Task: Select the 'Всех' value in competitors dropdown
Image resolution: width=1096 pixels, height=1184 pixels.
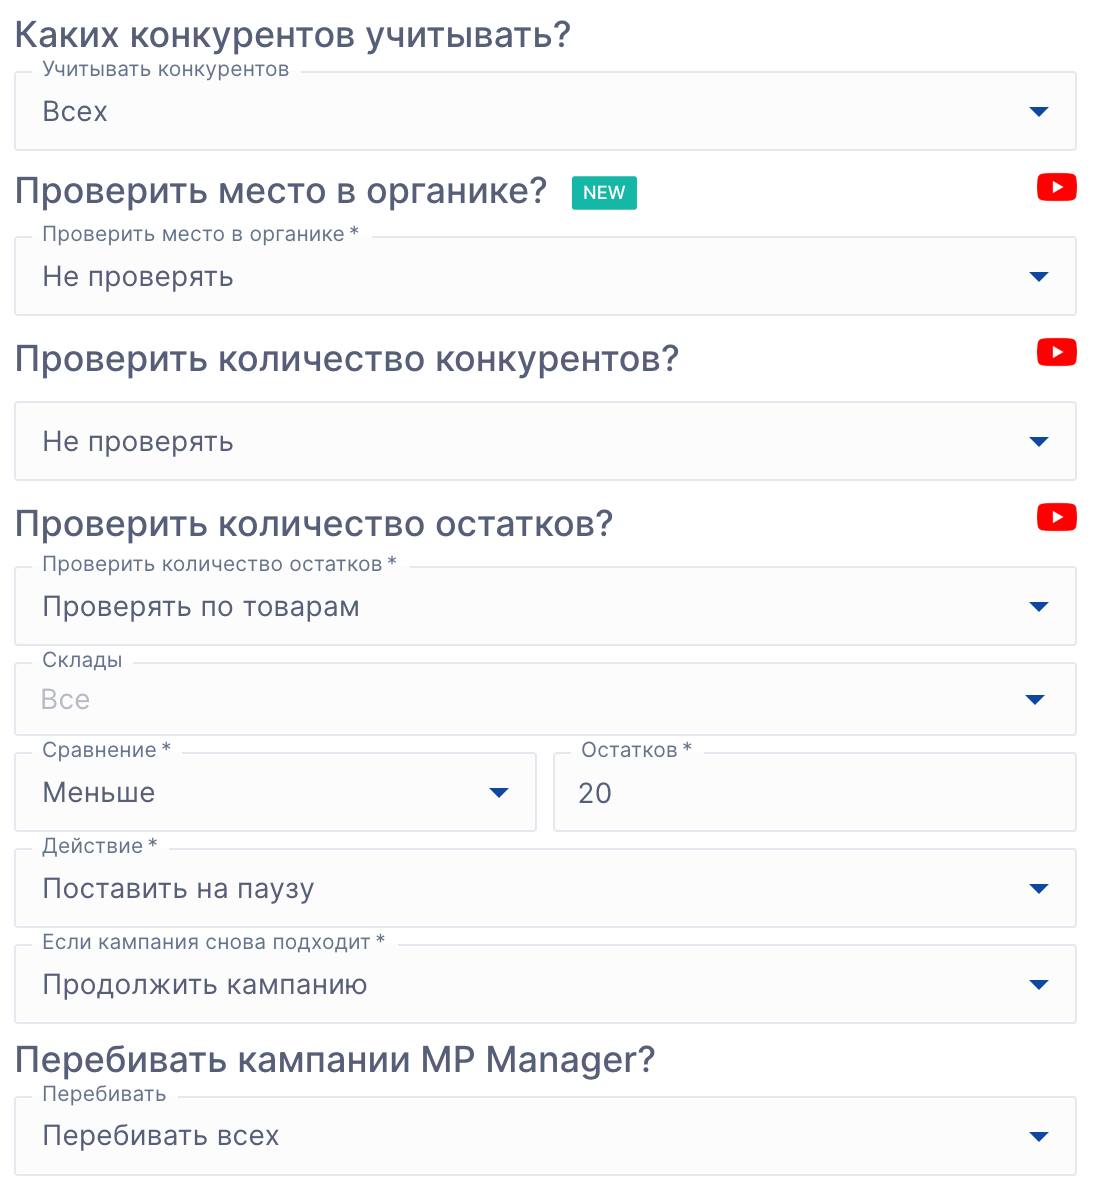Action: click(75, 112)
